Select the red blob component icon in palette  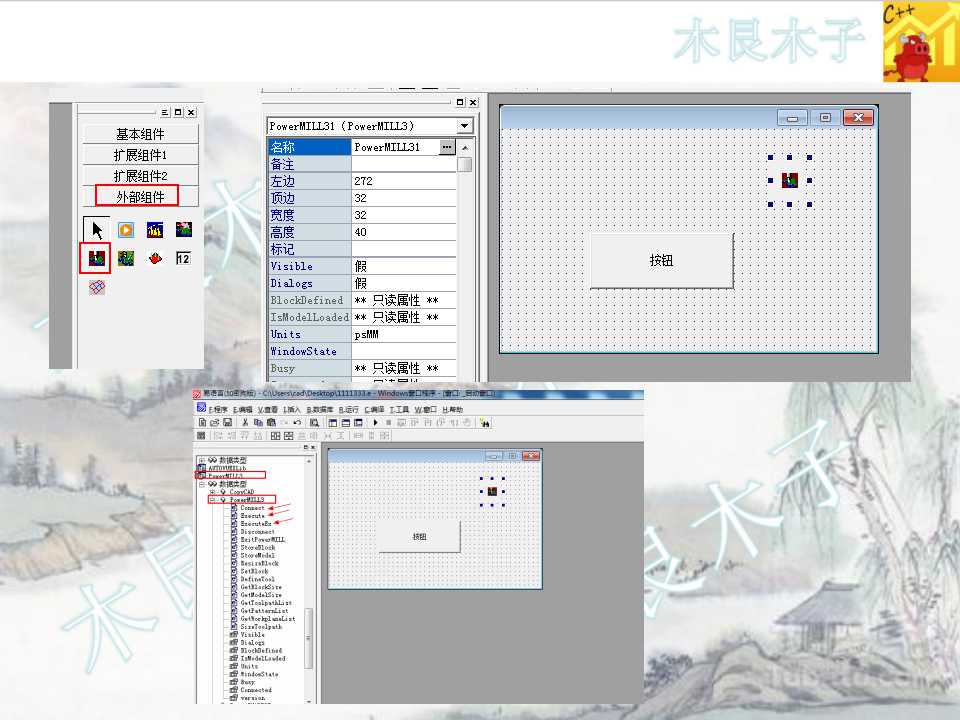click(x=155, y=258)
